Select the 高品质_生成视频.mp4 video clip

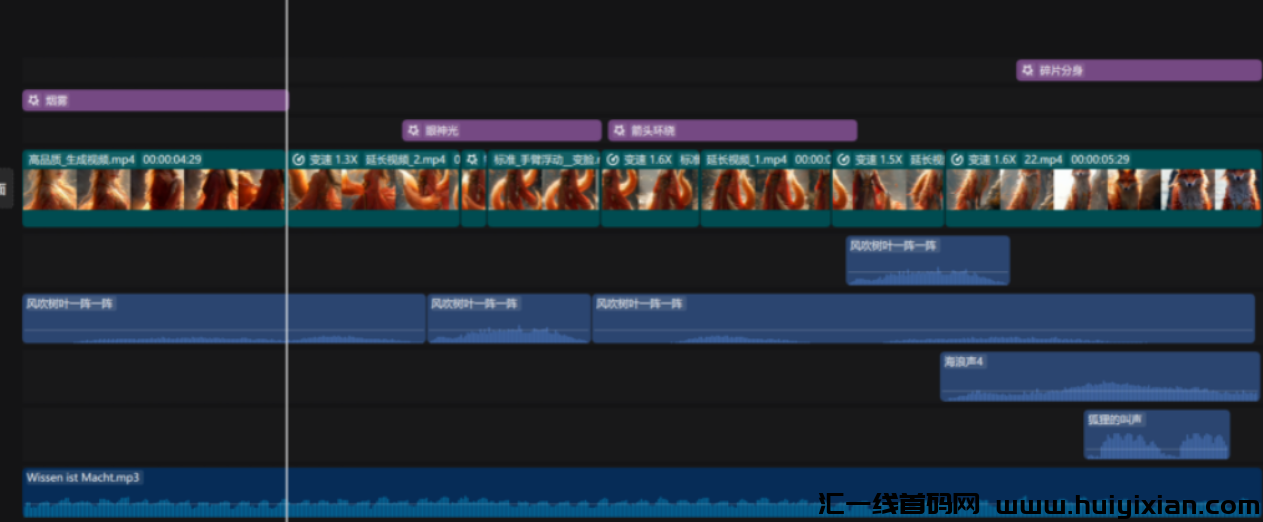pos(150,190)
